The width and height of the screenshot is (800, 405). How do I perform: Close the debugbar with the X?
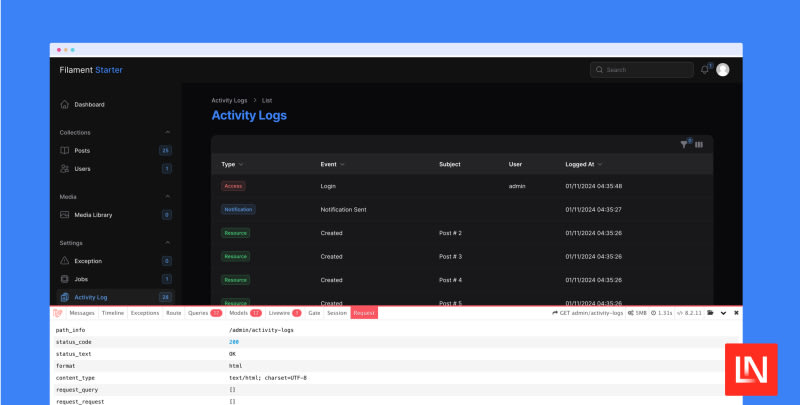[x=736, y=313]
